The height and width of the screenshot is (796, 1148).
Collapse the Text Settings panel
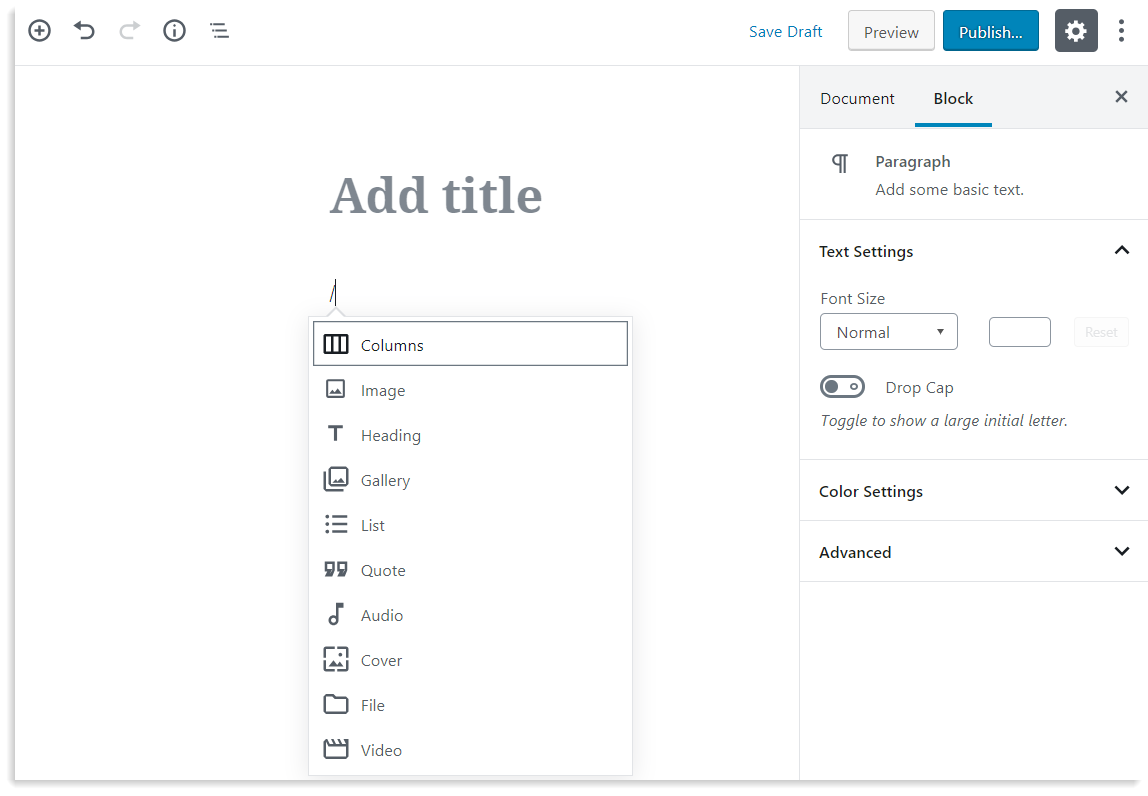tap(1121, 251)
